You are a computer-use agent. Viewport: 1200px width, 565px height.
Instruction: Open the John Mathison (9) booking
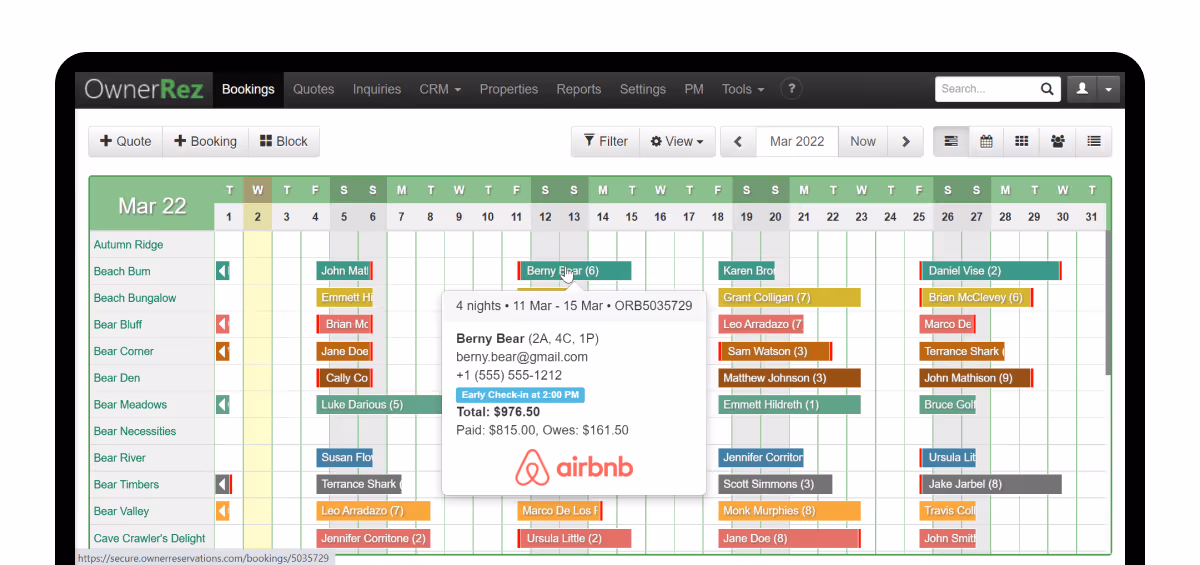tap(976, 378)
